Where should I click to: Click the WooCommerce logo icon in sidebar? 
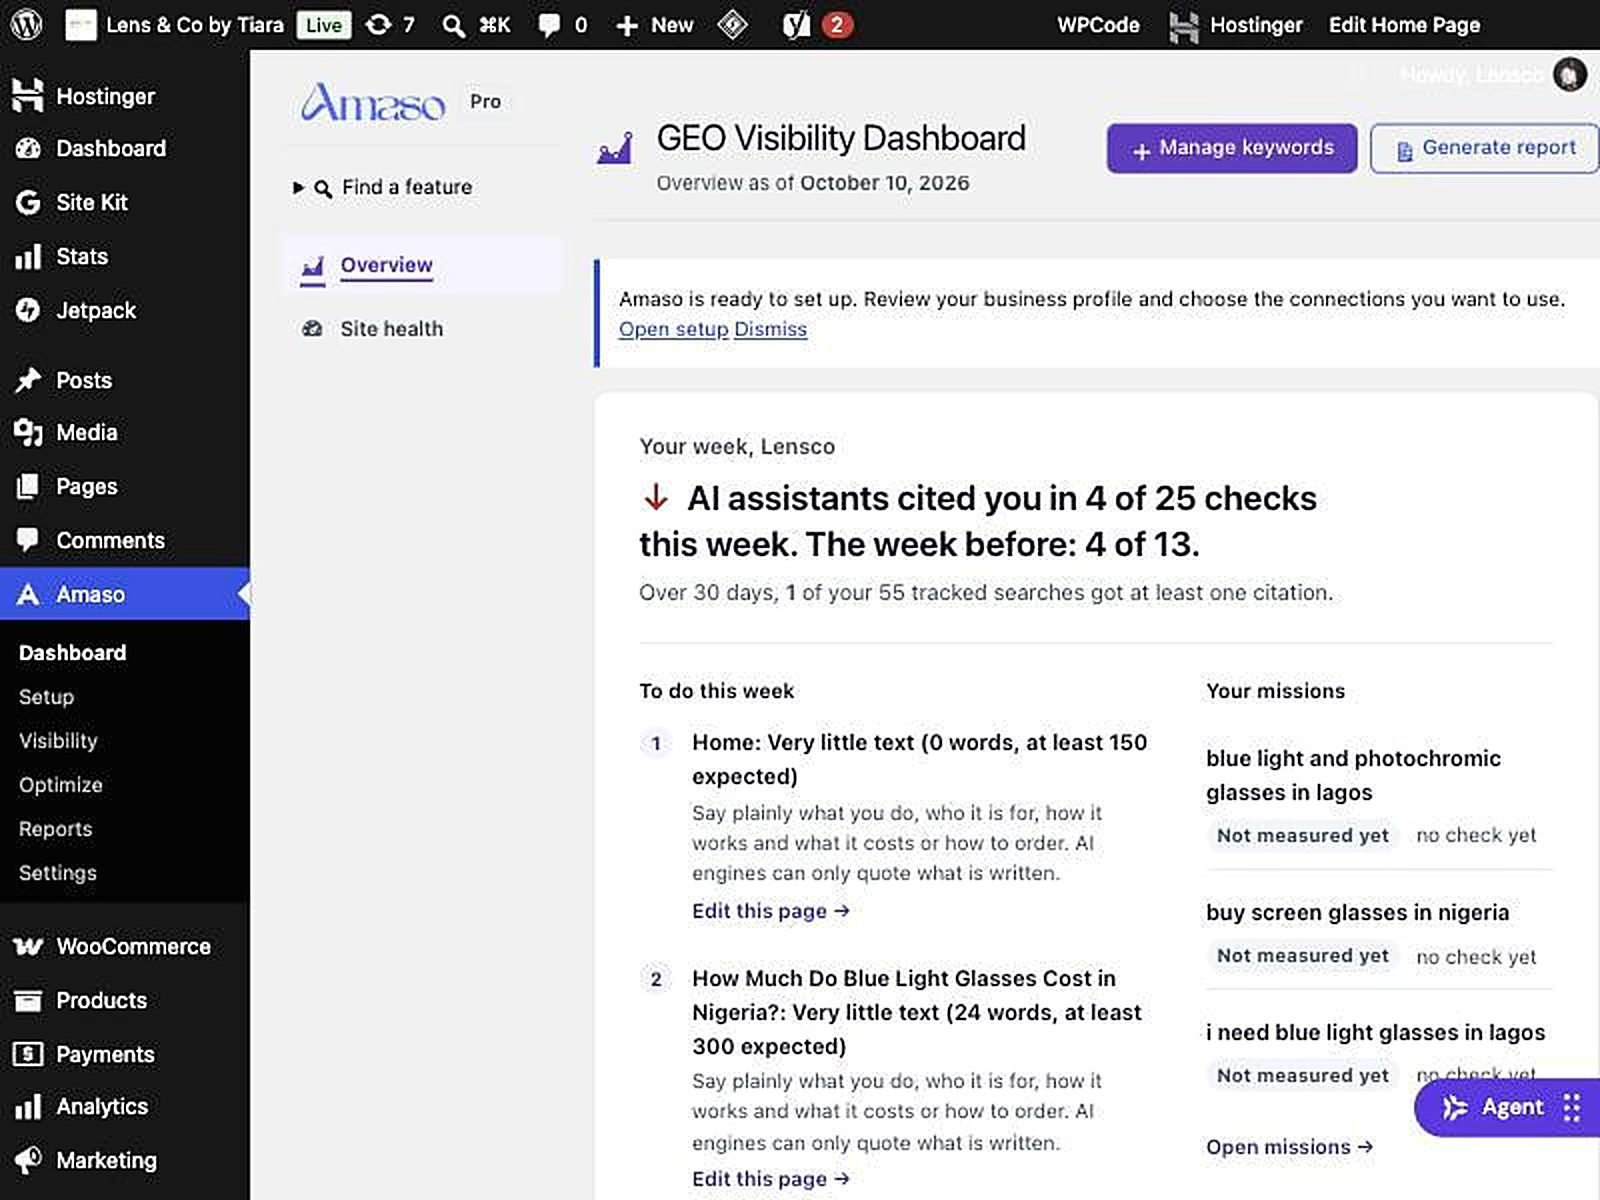click(28, 946)
